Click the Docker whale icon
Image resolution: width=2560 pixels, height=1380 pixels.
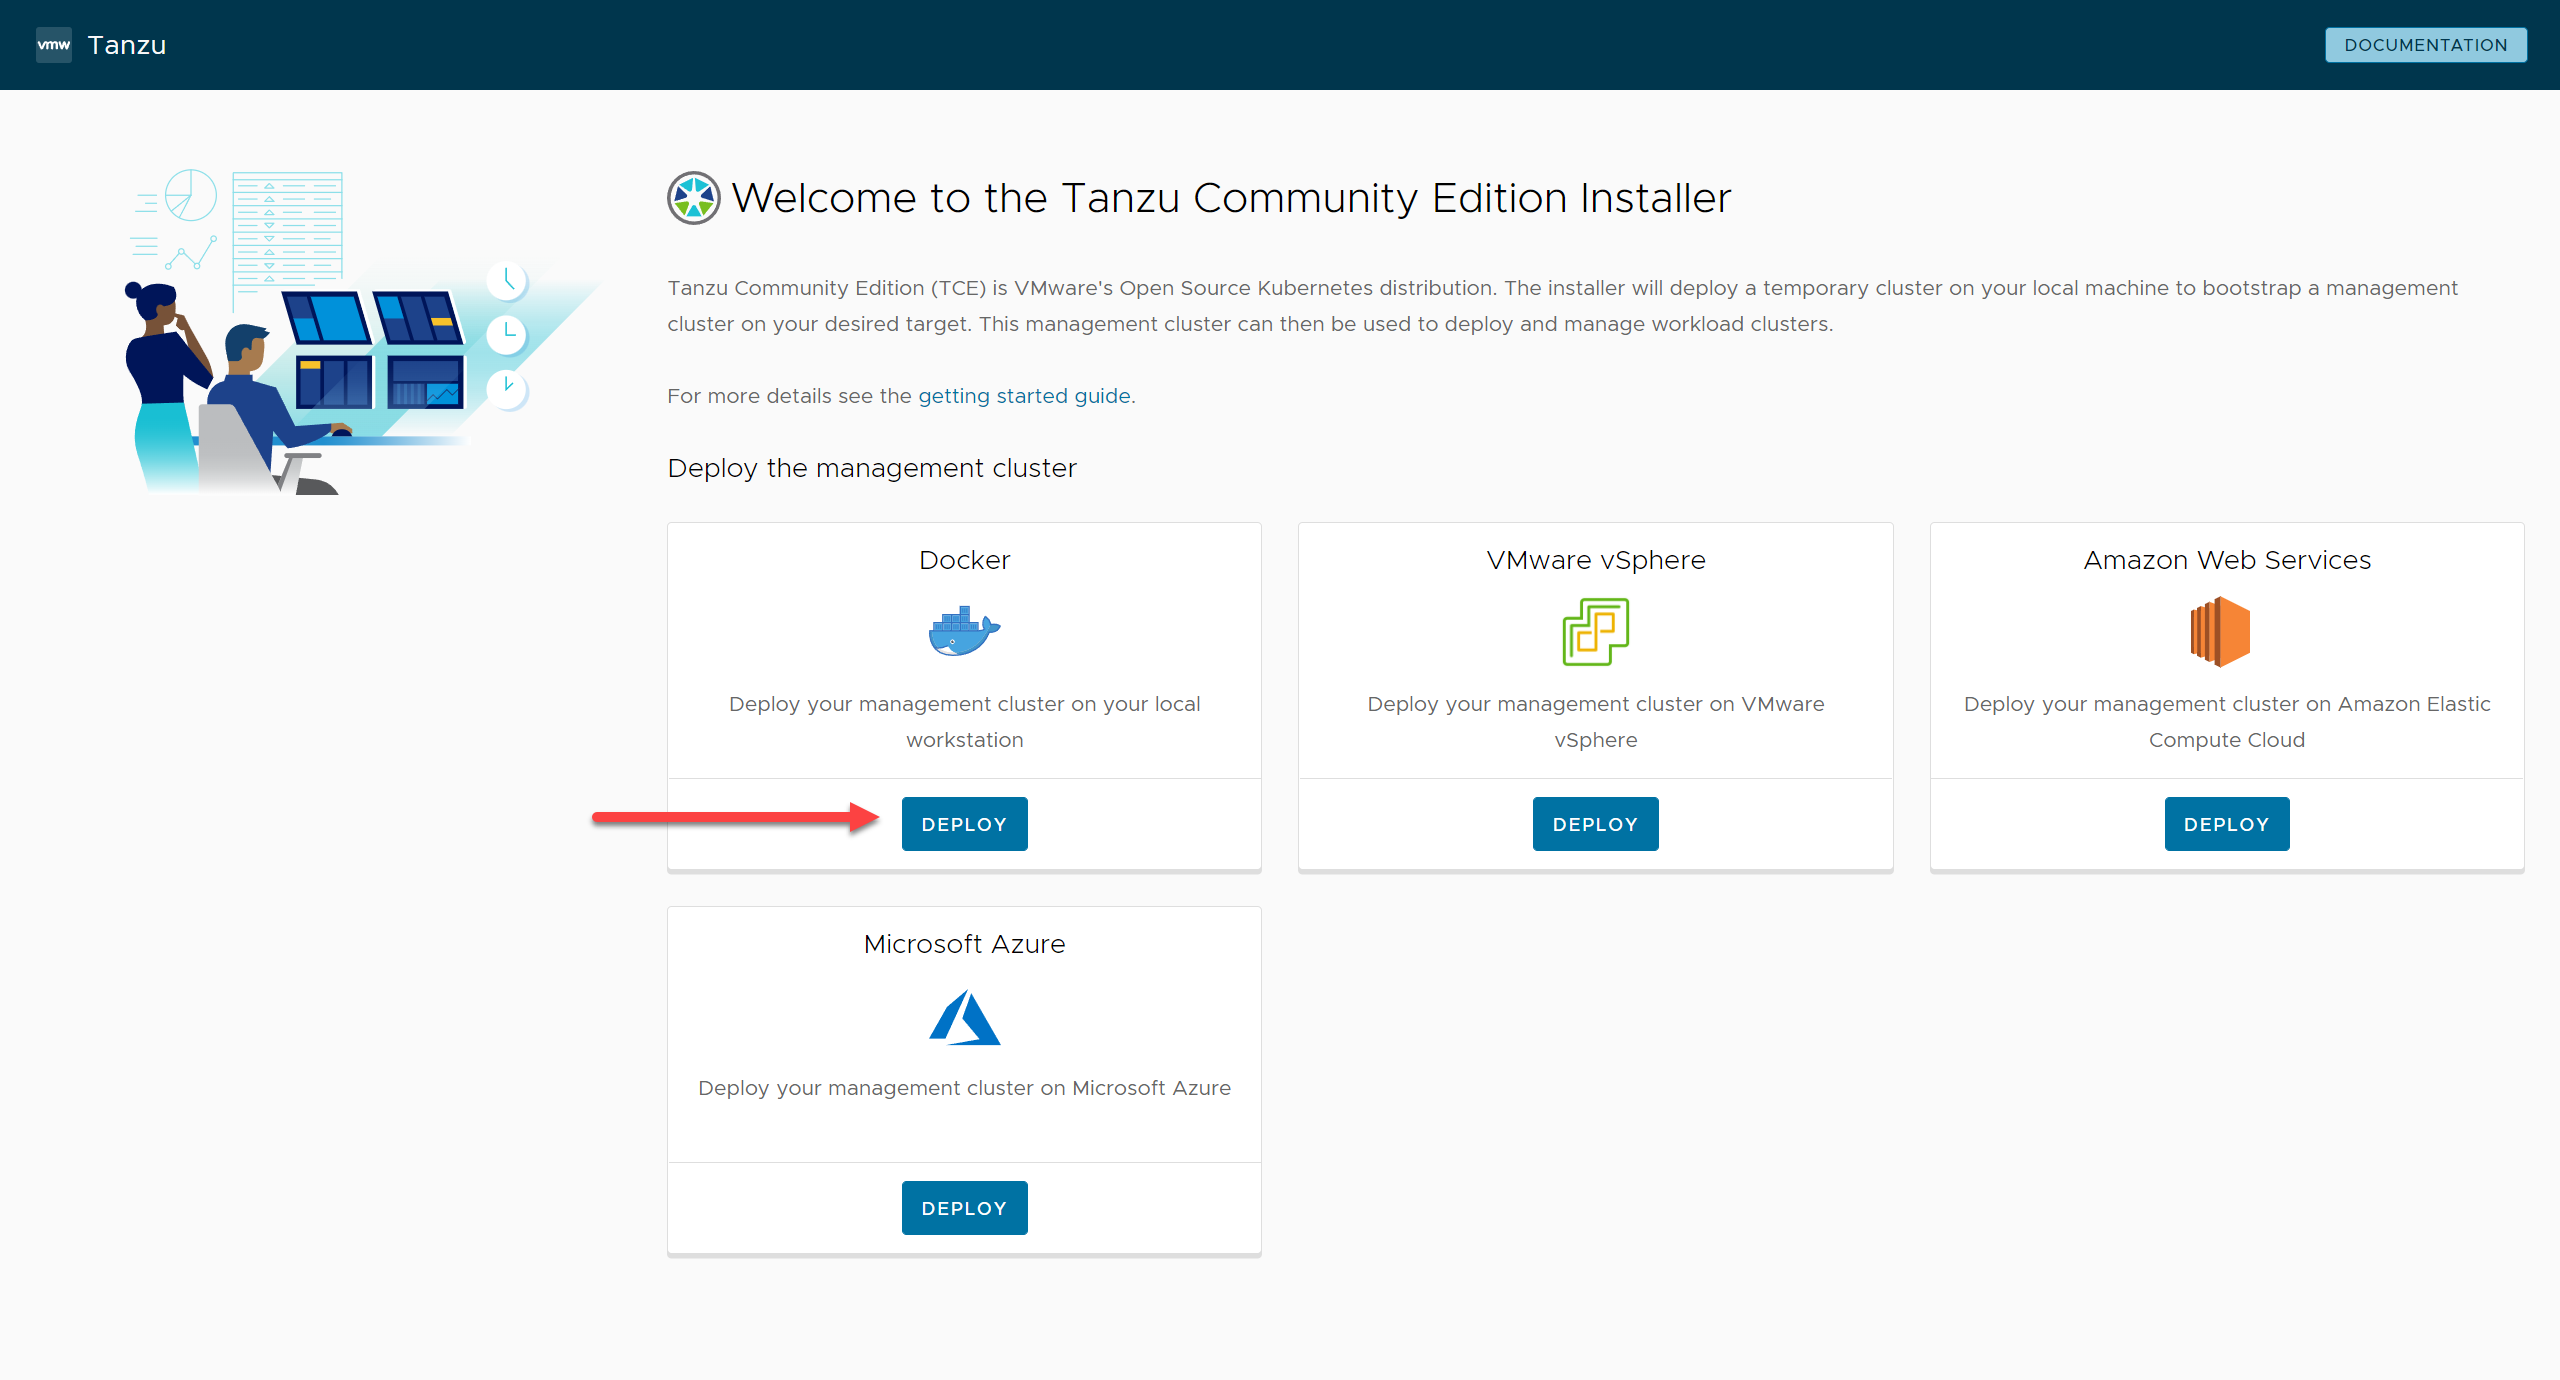[964, 631]
